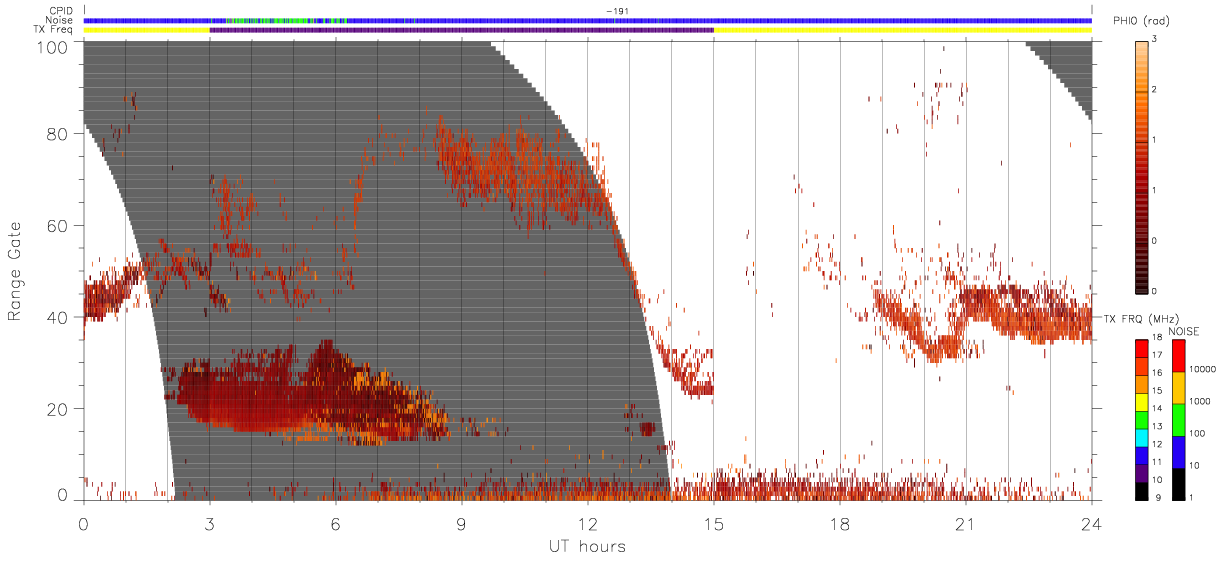Click the "24" tick on UT hours axis
The image size is (1228, 567).
click(x=1091, y=522)
